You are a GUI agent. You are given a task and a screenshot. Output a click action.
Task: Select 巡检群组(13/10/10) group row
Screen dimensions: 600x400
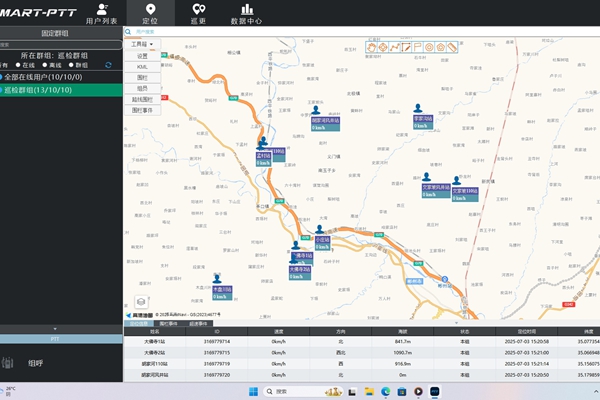[45, 89]
